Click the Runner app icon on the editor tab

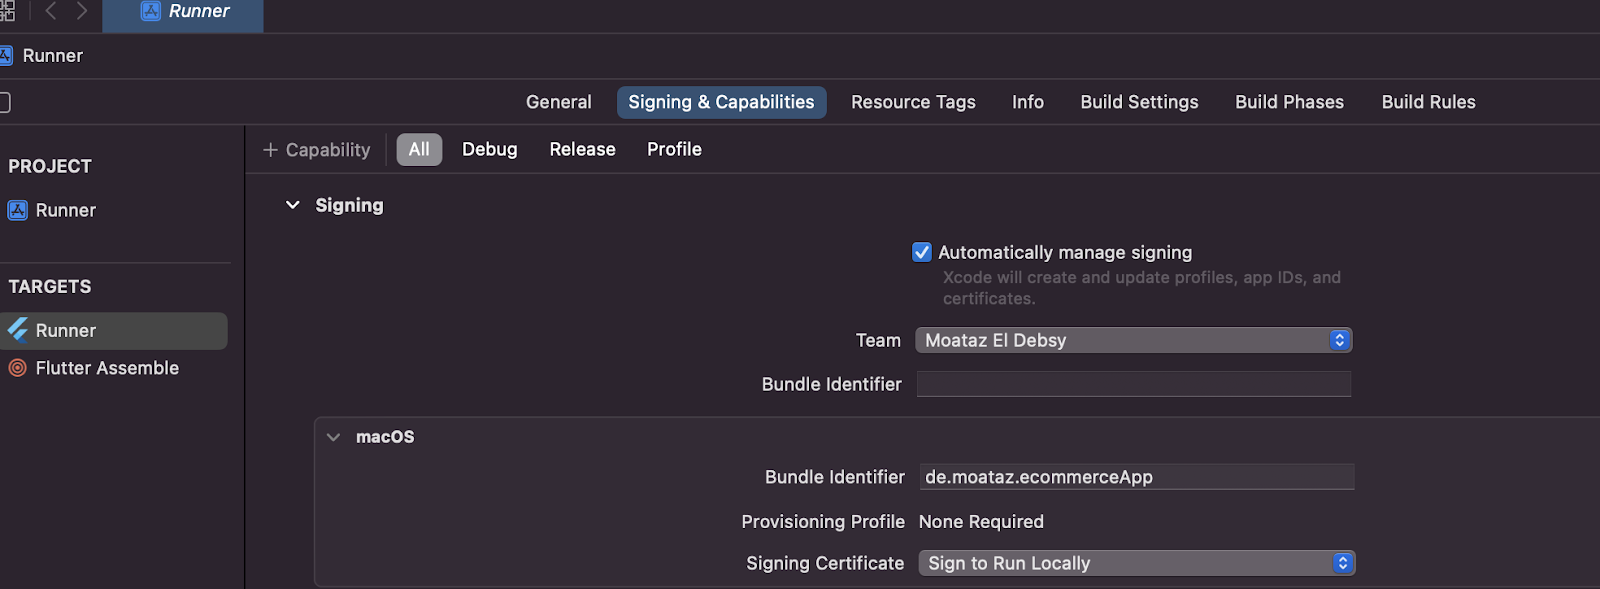pyautogui.click(x=150, y=12)
